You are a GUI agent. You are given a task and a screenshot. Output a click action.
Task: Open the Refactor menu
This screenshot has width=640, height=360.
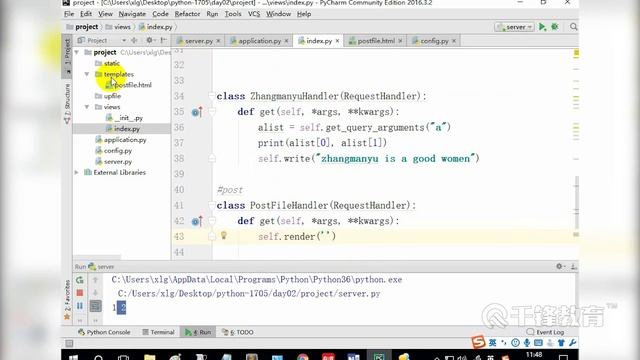(x=187, y=14)
